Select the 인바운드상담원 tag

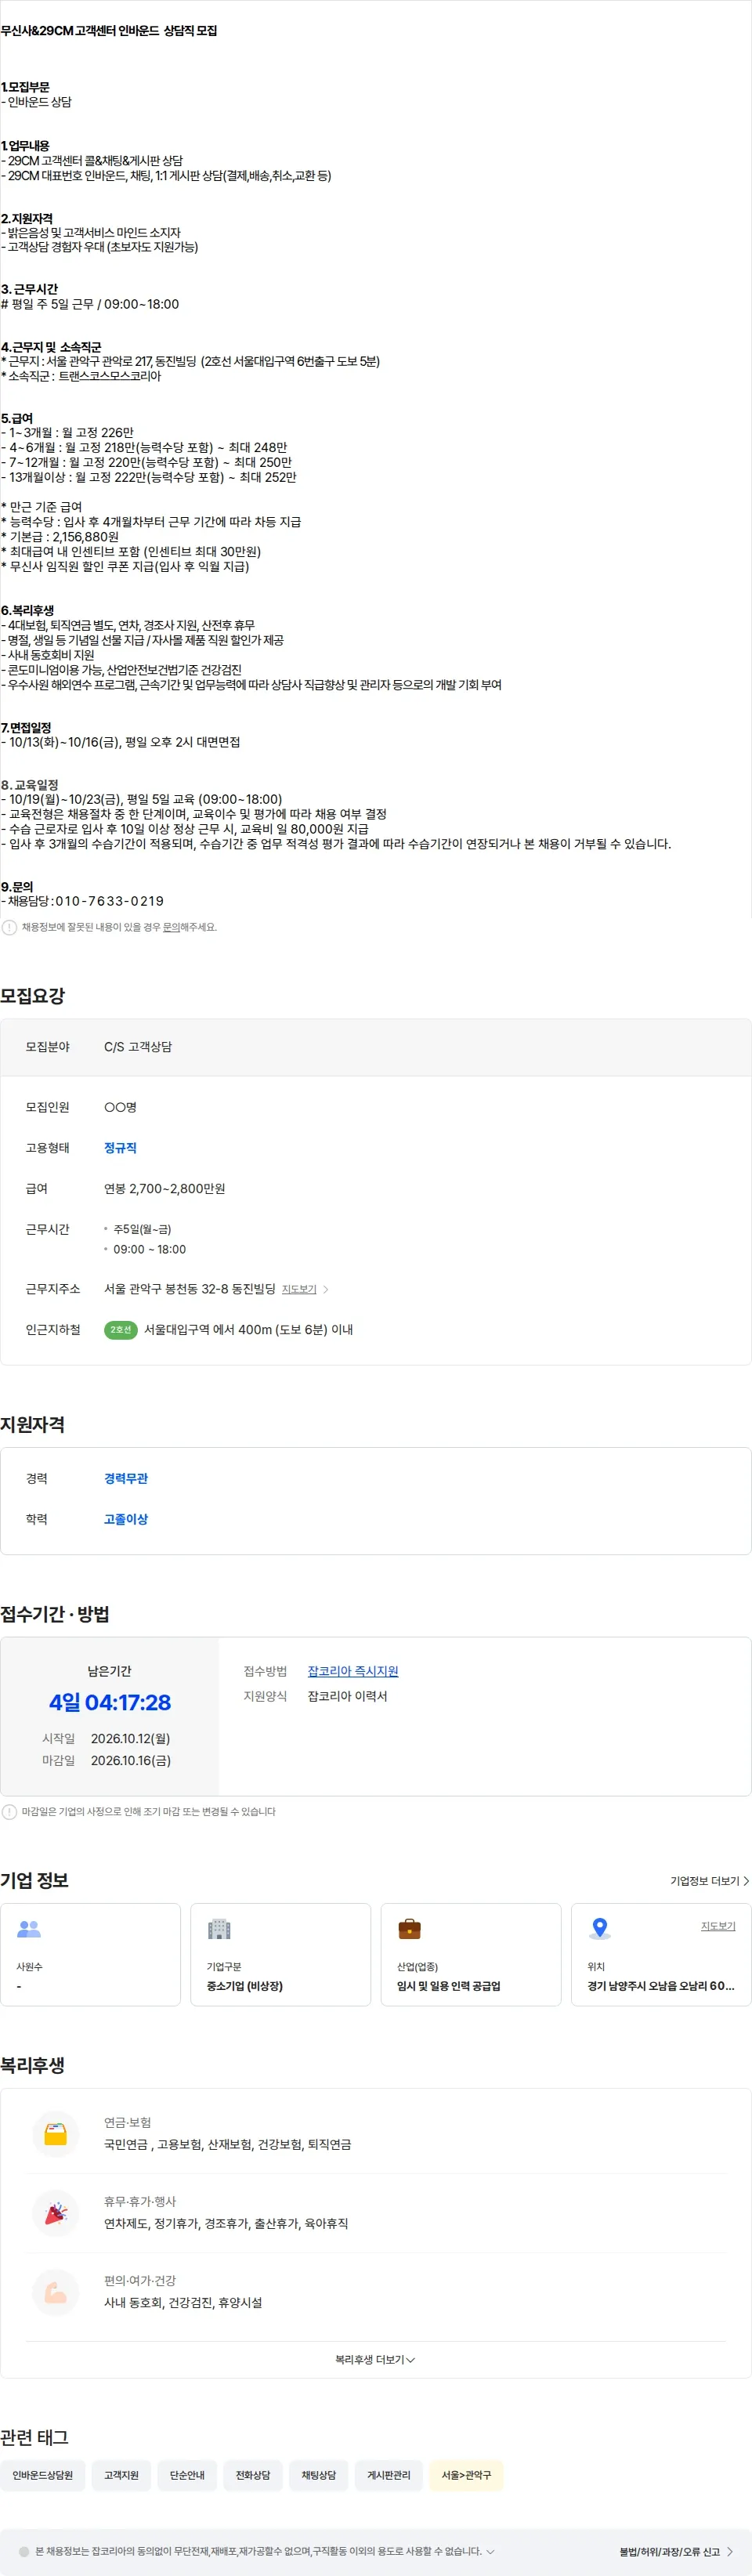[x=43, y=2475]
